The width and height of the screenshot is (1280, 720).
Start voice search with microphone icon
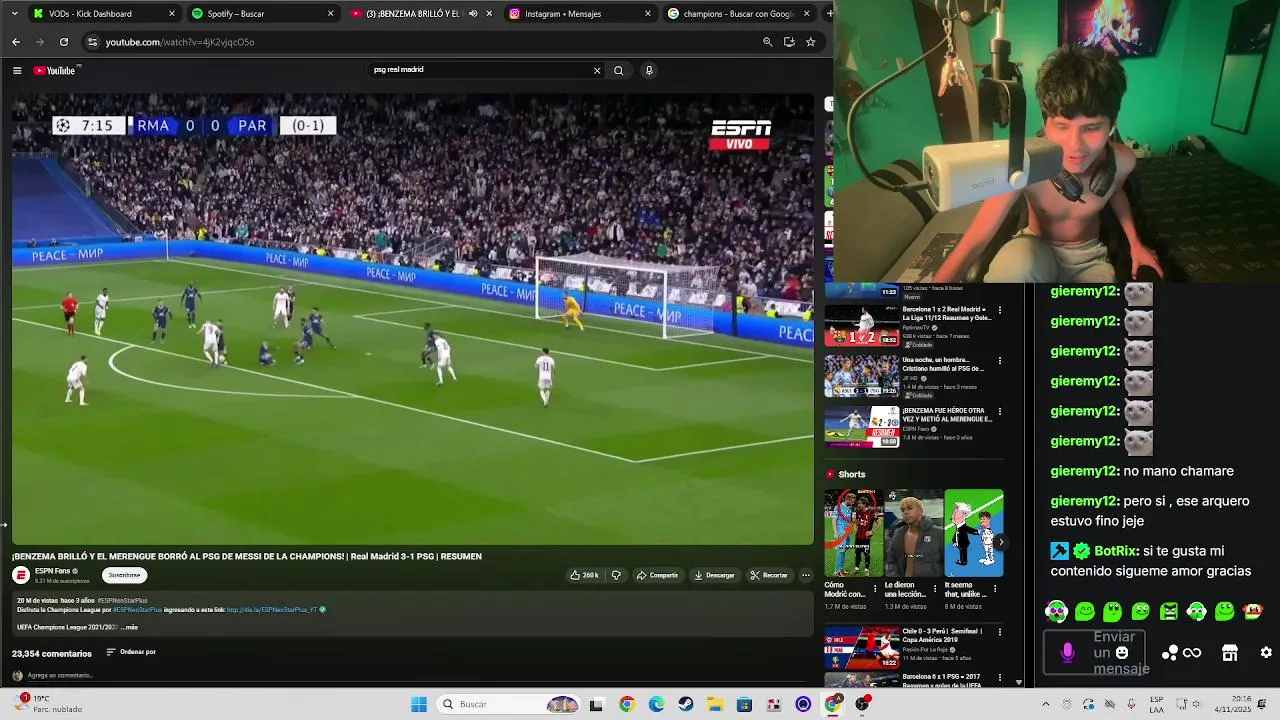[649, 71]
